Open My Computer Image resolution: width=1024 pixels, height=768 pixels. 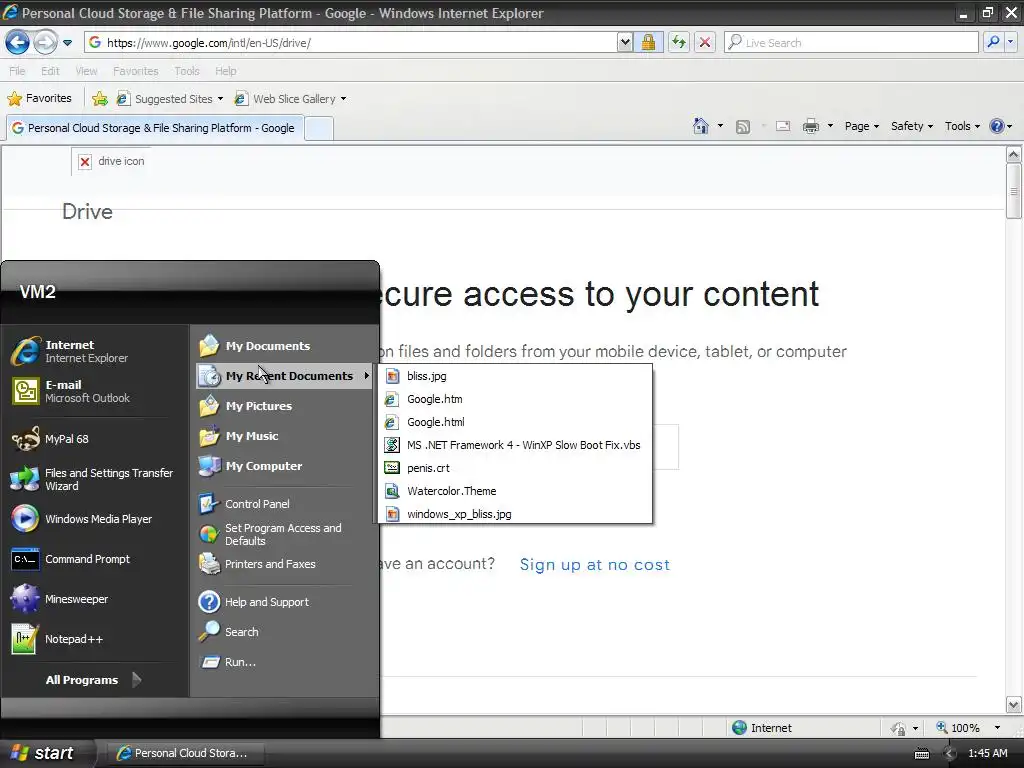click(284, 466)
